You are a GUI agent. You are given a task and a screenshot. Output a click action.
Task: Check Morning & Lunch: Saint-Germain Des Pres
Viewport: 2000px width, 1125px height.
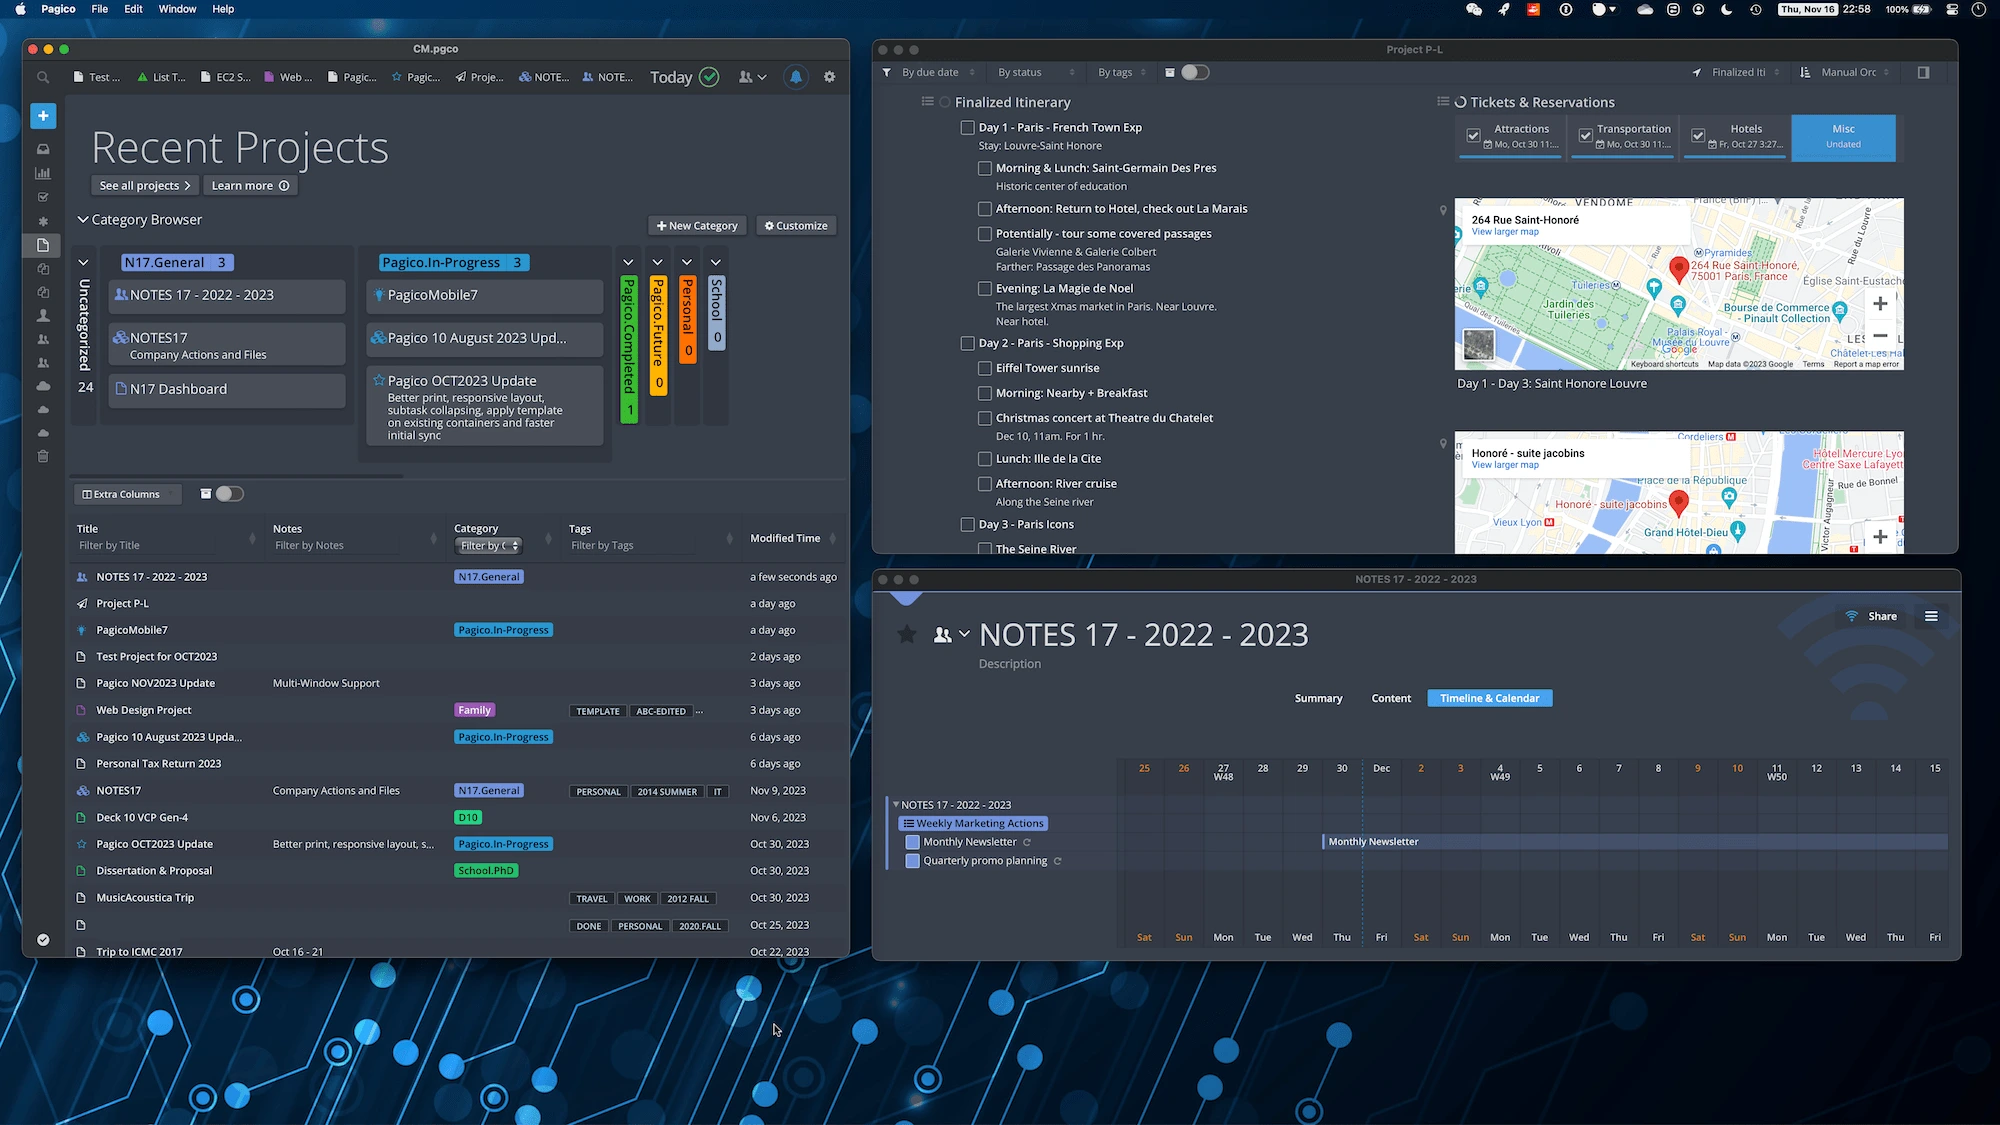985,168
